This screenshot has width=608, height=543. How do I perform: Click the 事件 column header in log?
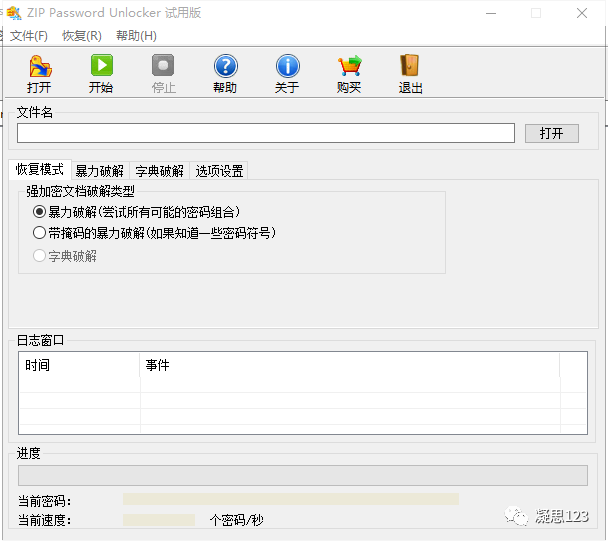tap(350, 365)
